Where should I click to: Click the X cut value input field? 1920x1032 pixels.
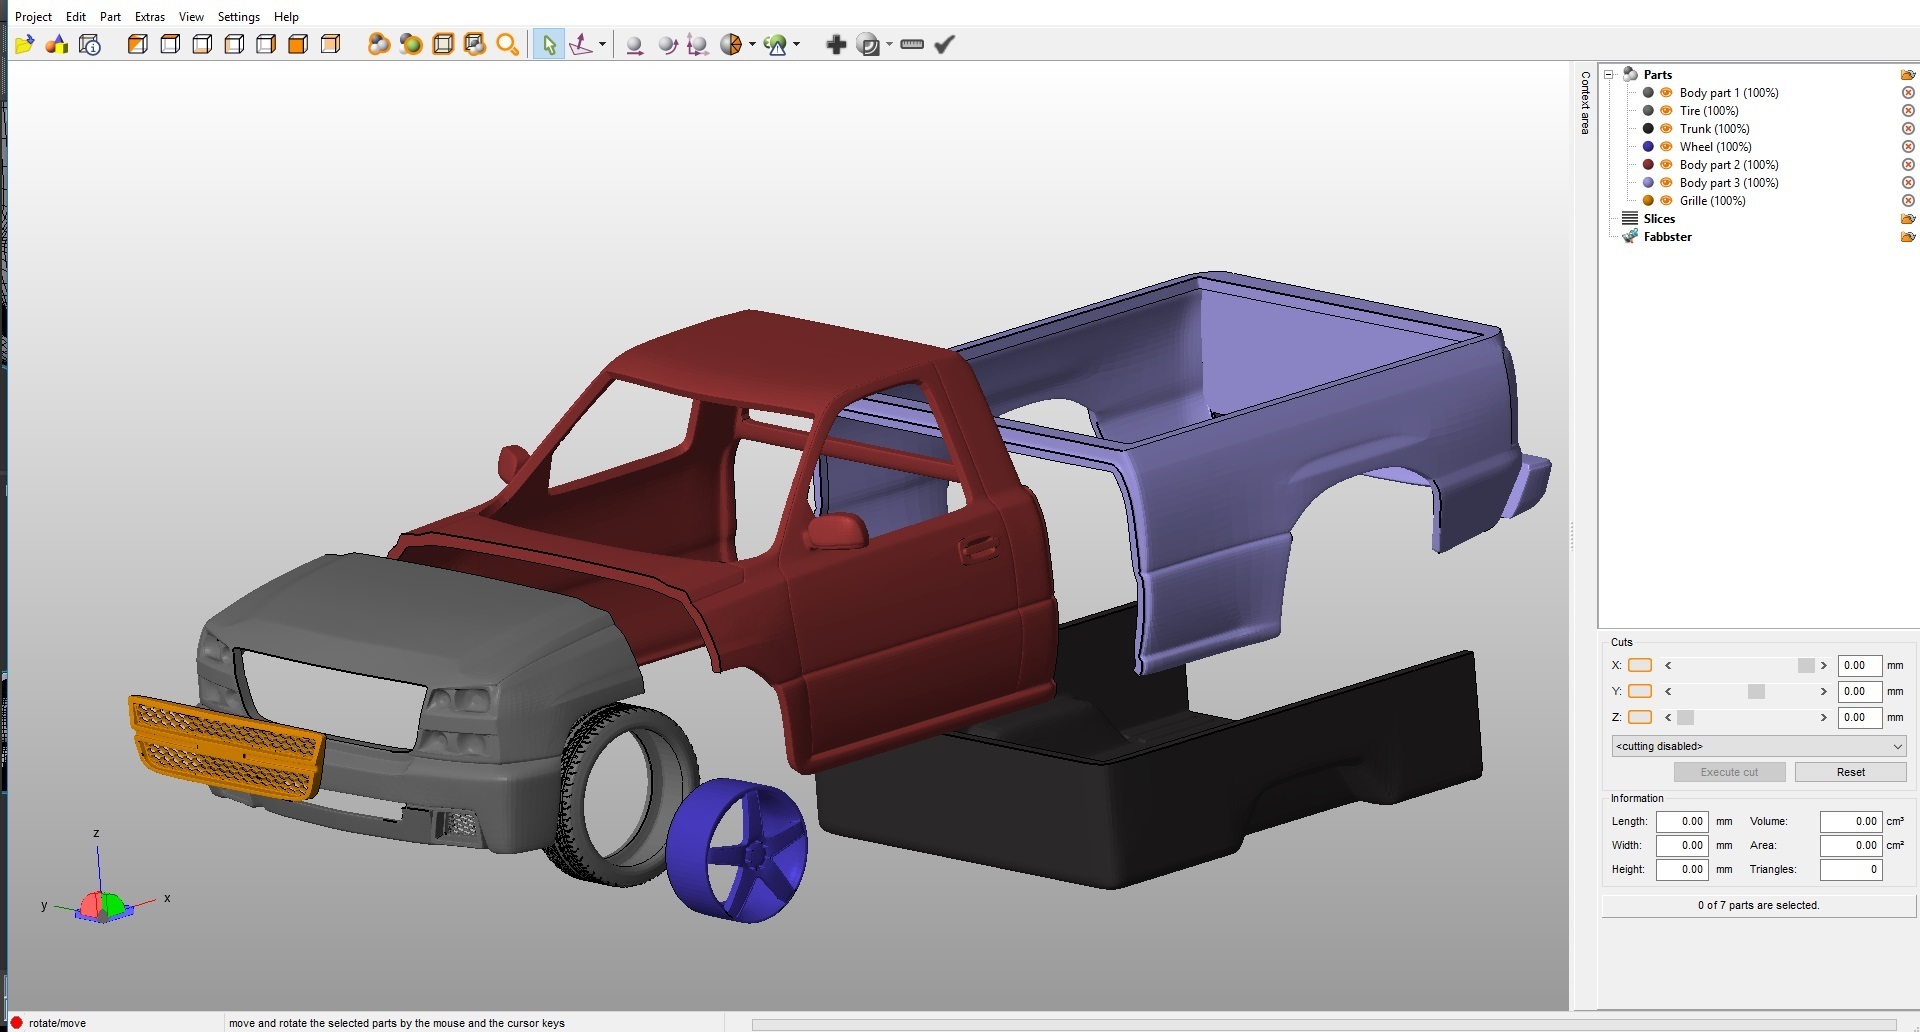pos(1859,665)
